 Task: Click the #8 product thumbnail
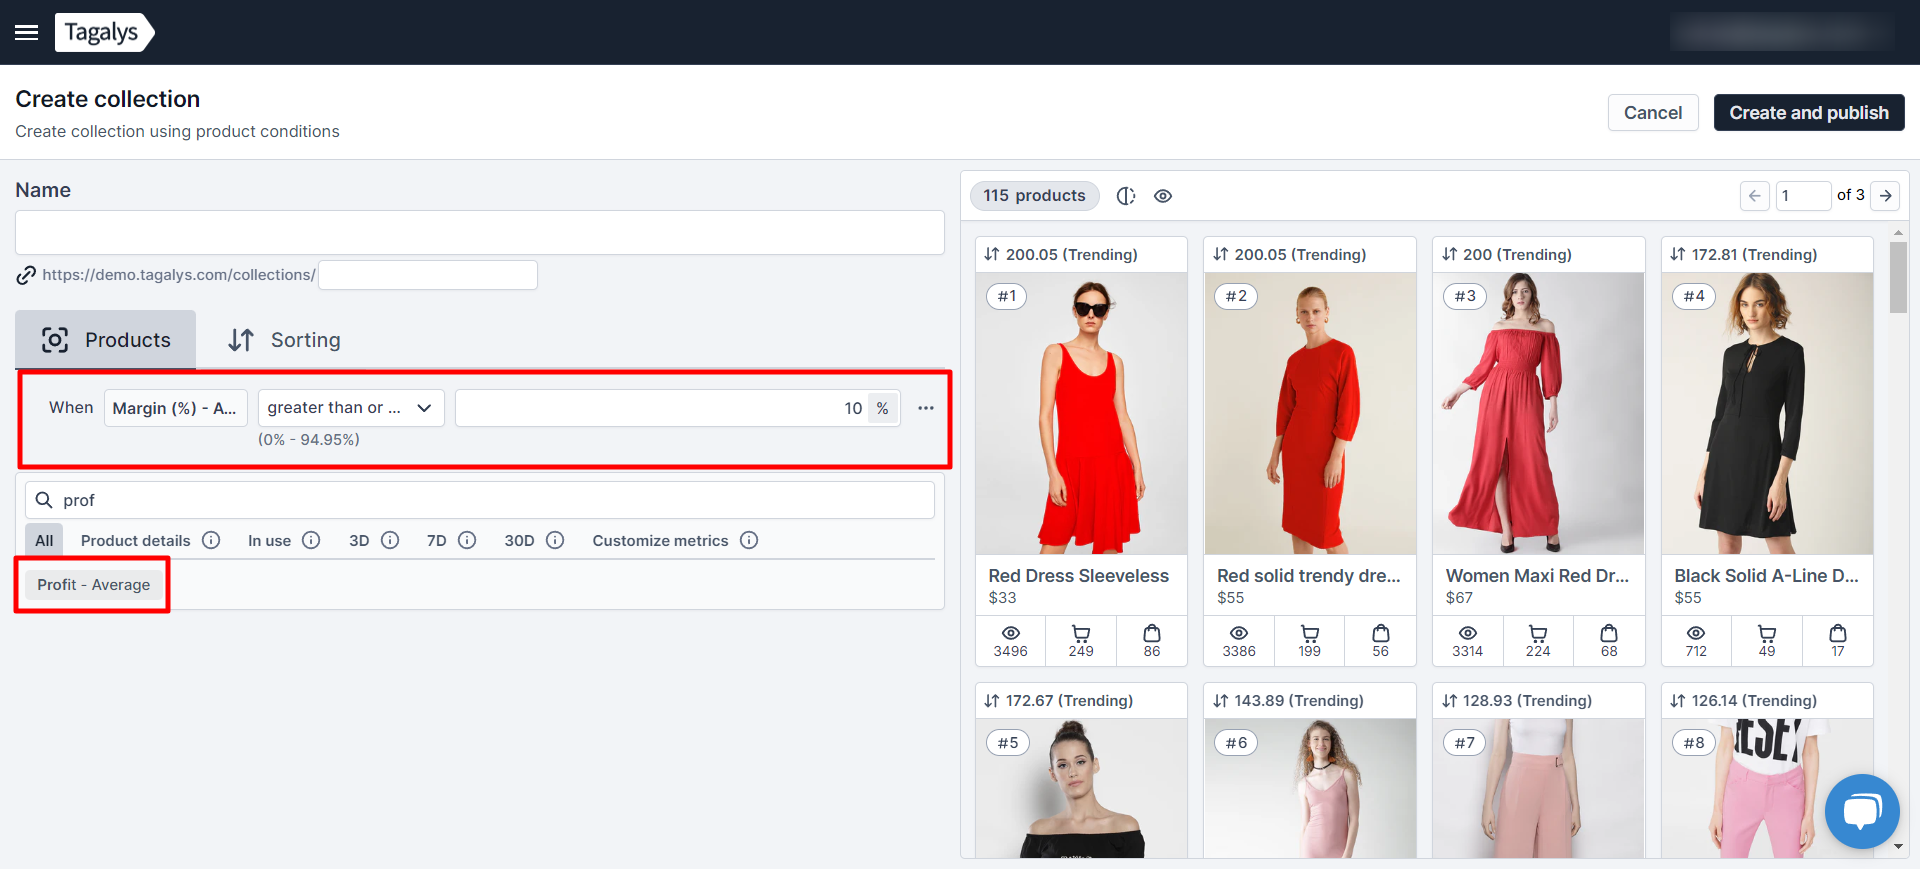pos(1767,788)
